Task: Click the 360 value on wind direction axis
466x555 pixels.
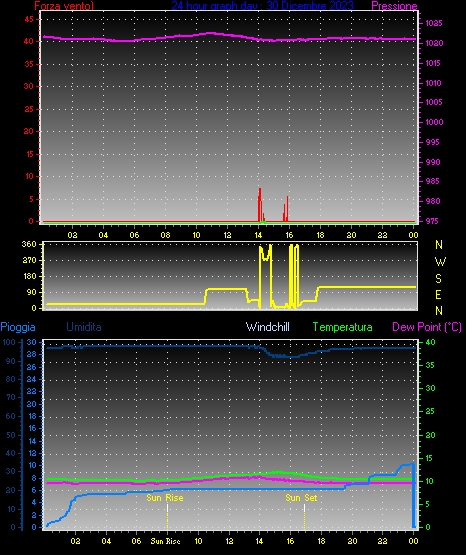Action: pos(29,244)
